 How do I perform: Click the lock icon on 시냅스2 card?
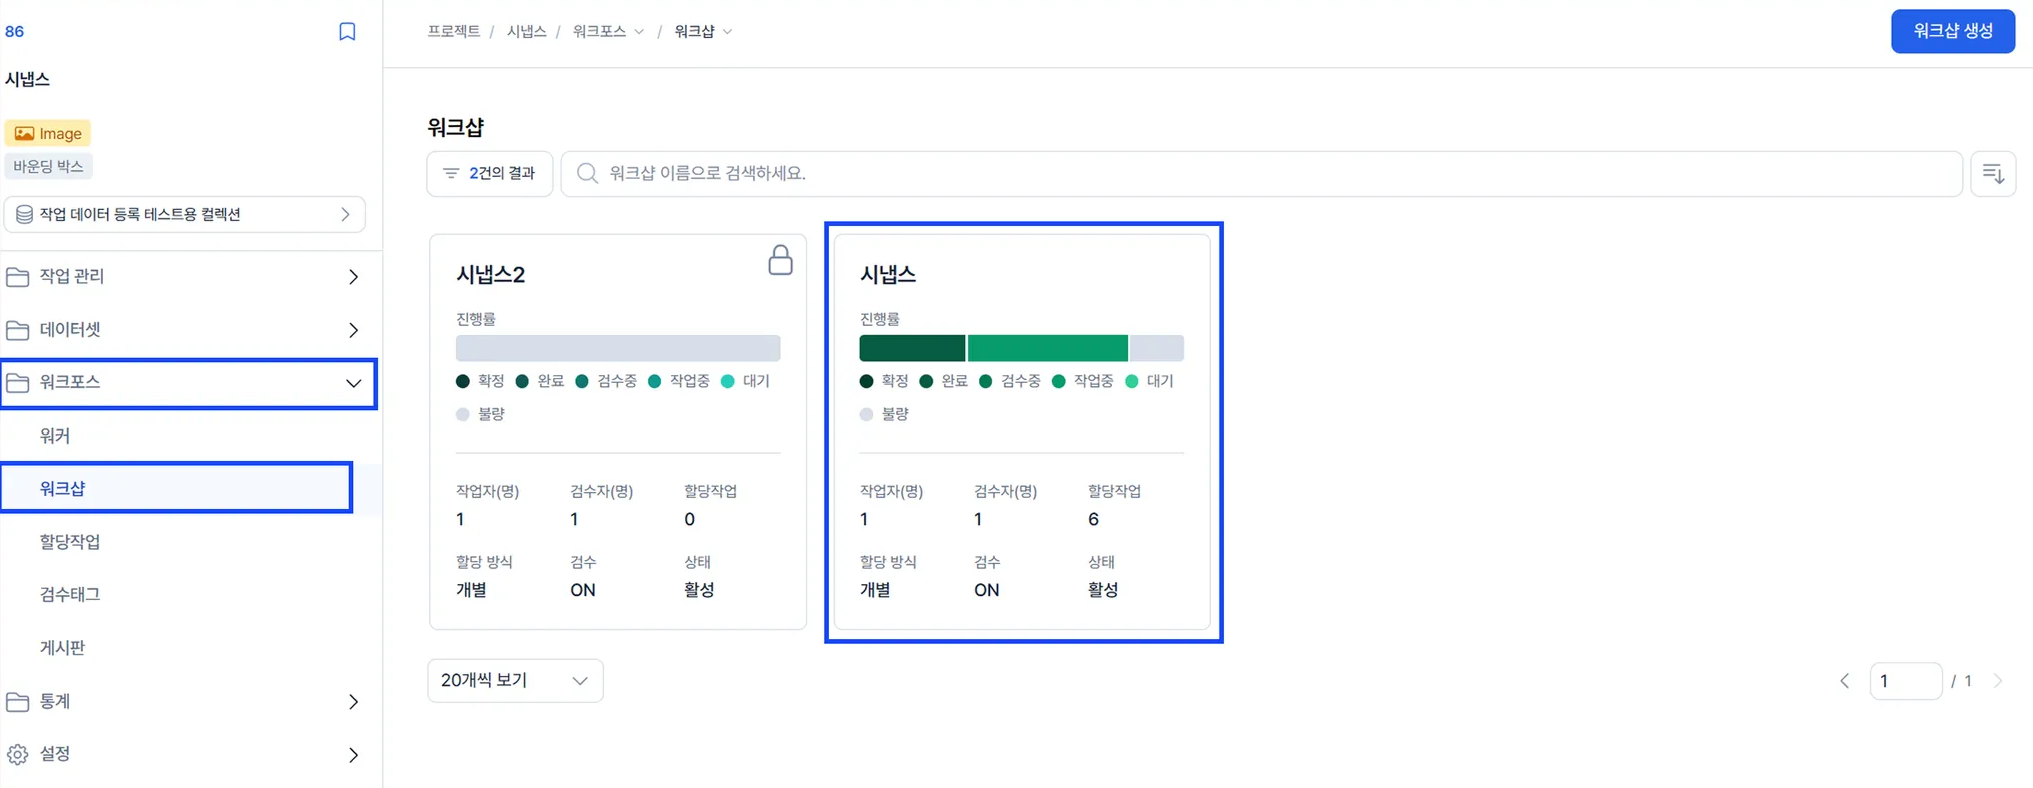(780, 260)
